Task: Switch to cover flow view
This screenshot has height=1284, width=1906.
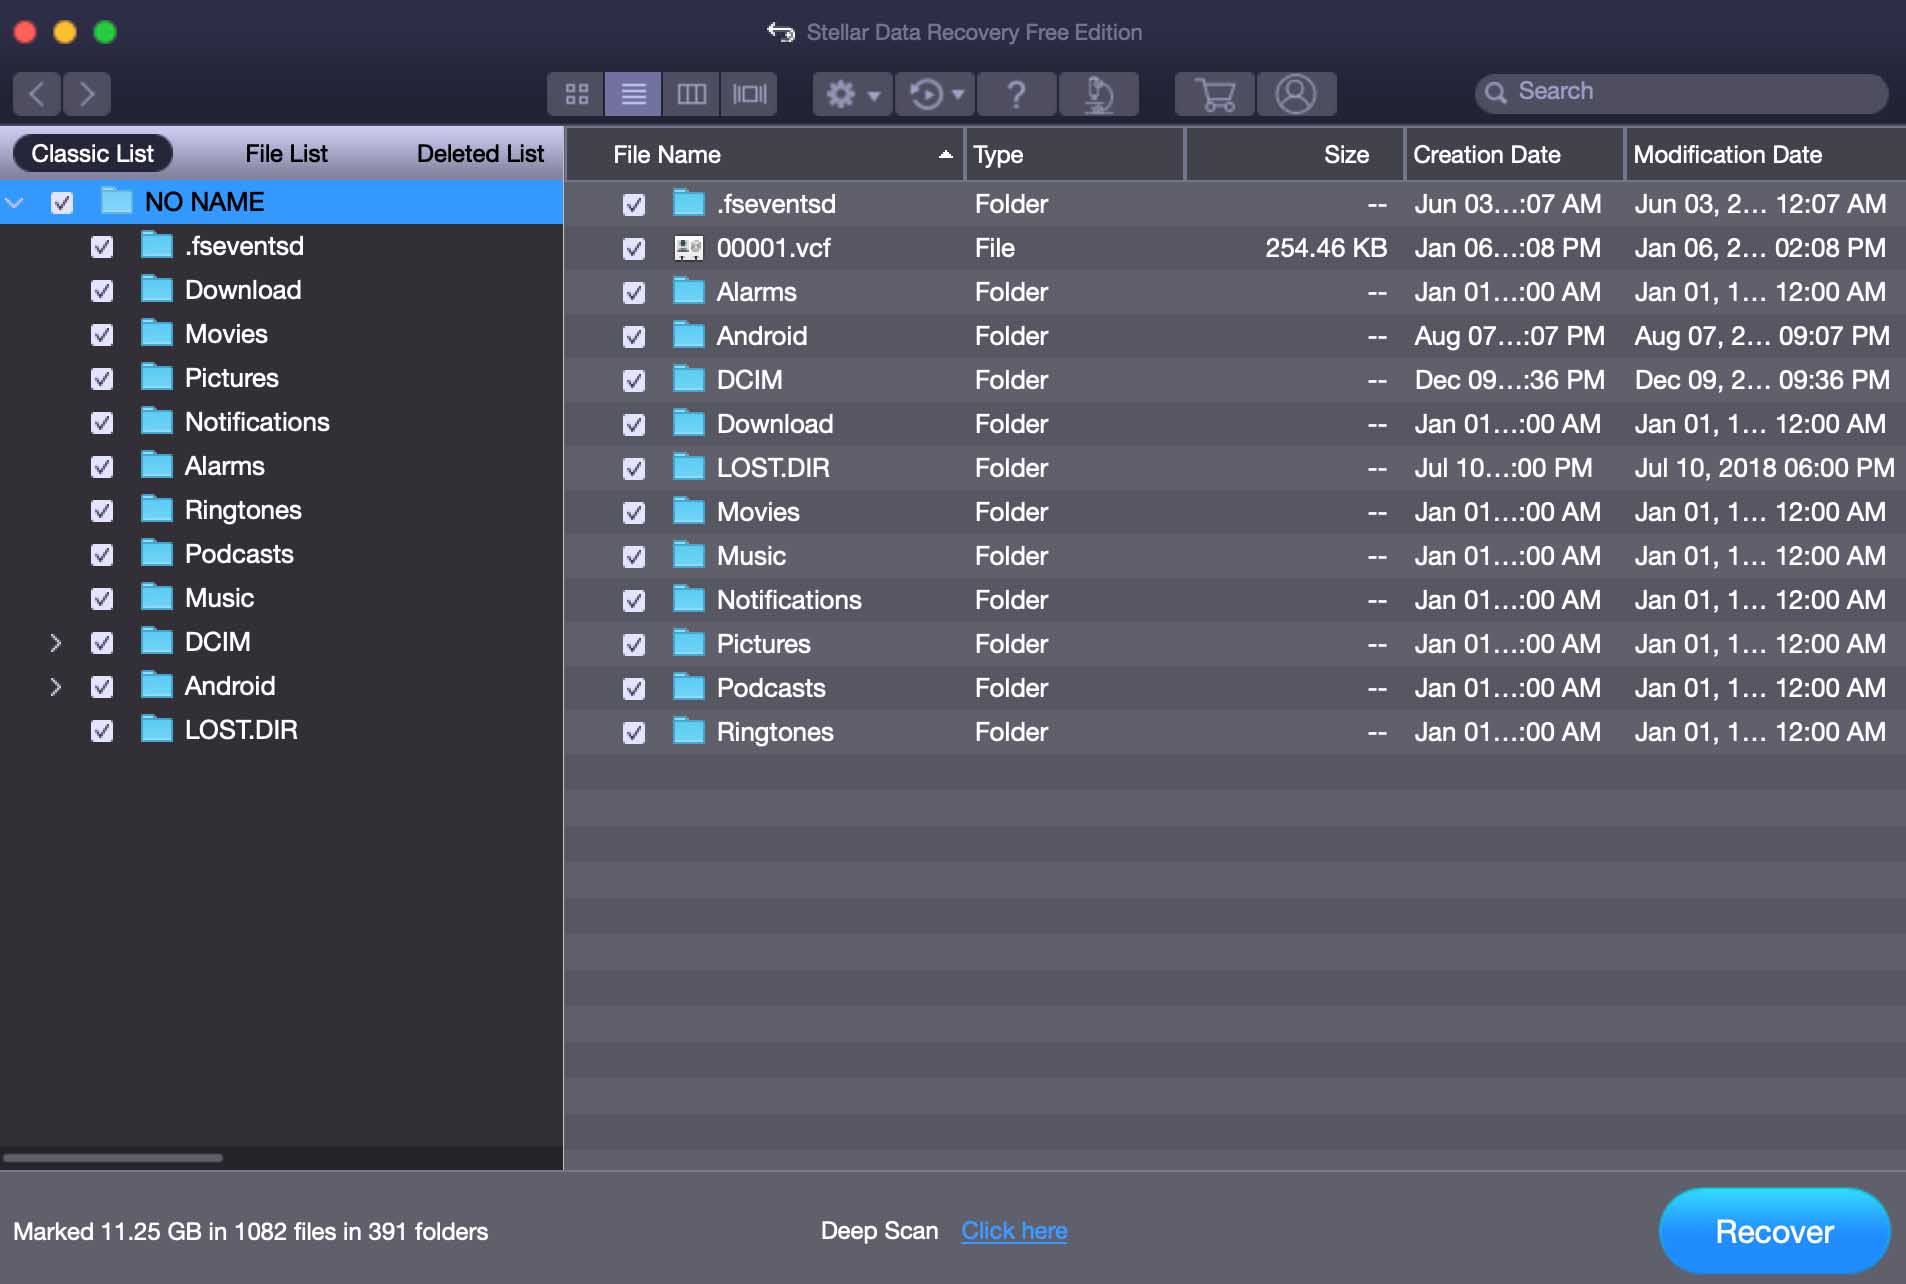Action: [749, 94]
